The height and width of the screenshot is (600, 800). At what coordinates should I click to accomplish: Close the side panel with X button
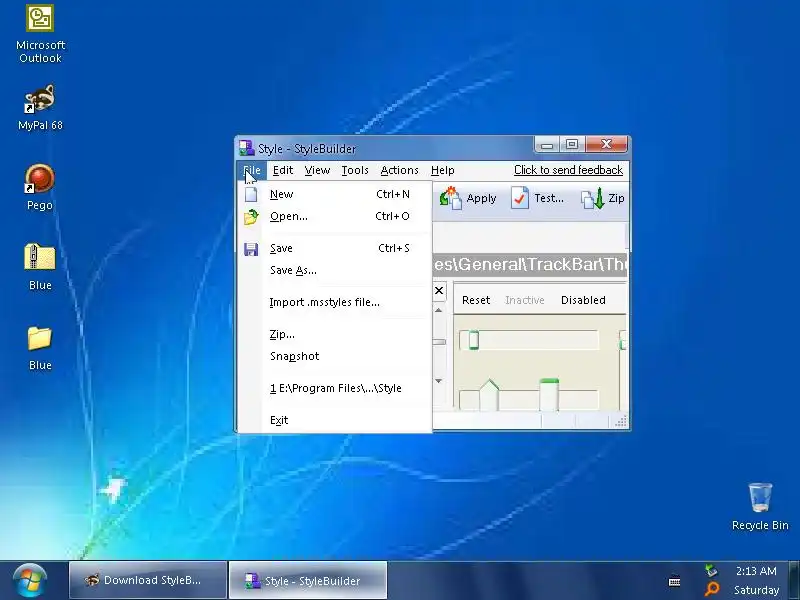click(x=439, y=291)
